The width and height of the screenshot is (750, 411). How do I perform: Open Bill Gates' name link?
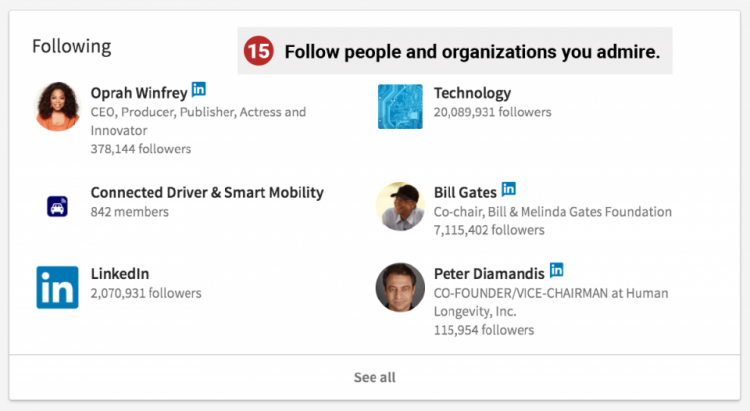pyautogui.click(x=464, y=191)
